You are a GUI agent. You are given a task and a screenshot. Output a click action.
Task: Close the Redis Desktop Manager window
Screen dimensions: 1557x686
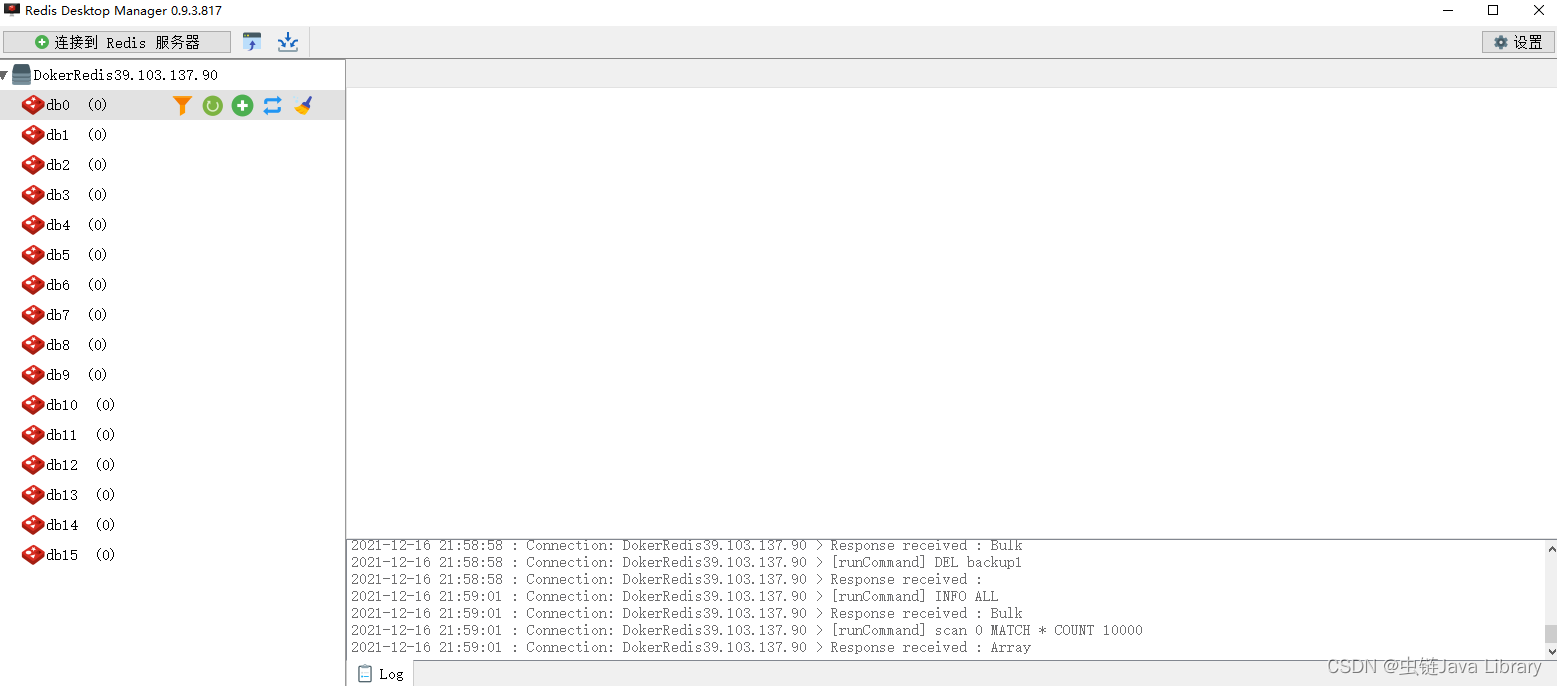[x=1539, y=10]
